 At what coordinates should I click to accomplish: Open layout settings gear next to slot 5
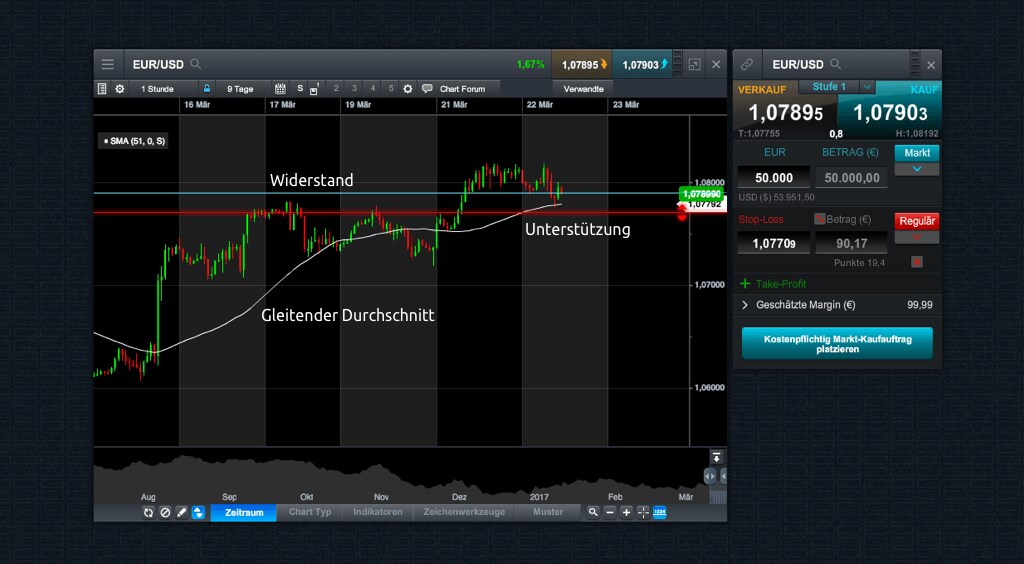click(408, 89)
